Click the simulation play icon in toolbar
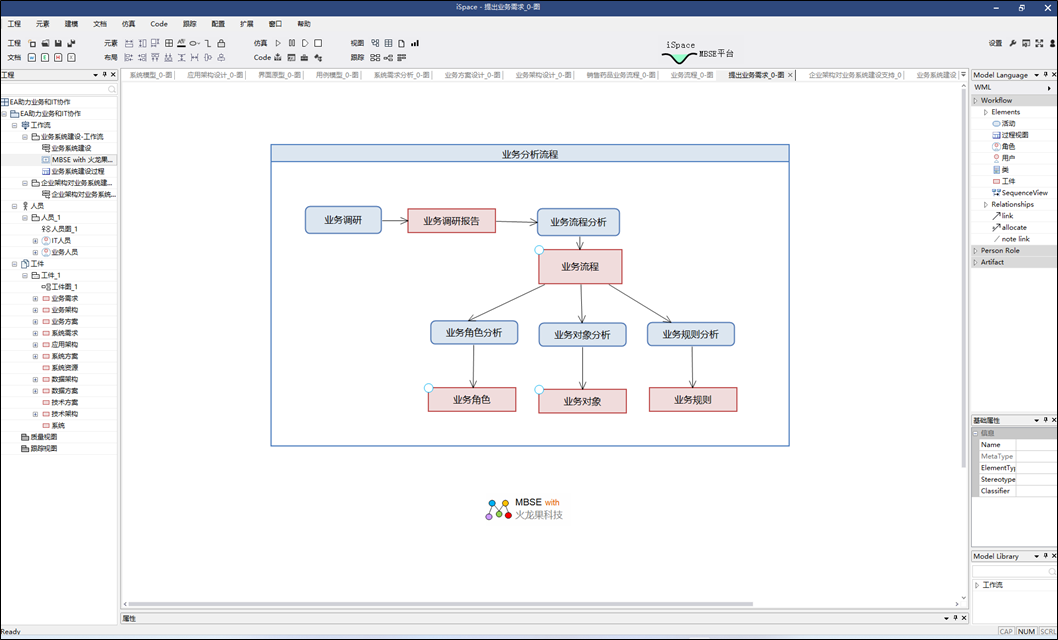Viewport: 1058px width, 640px height. click(279, 43)
